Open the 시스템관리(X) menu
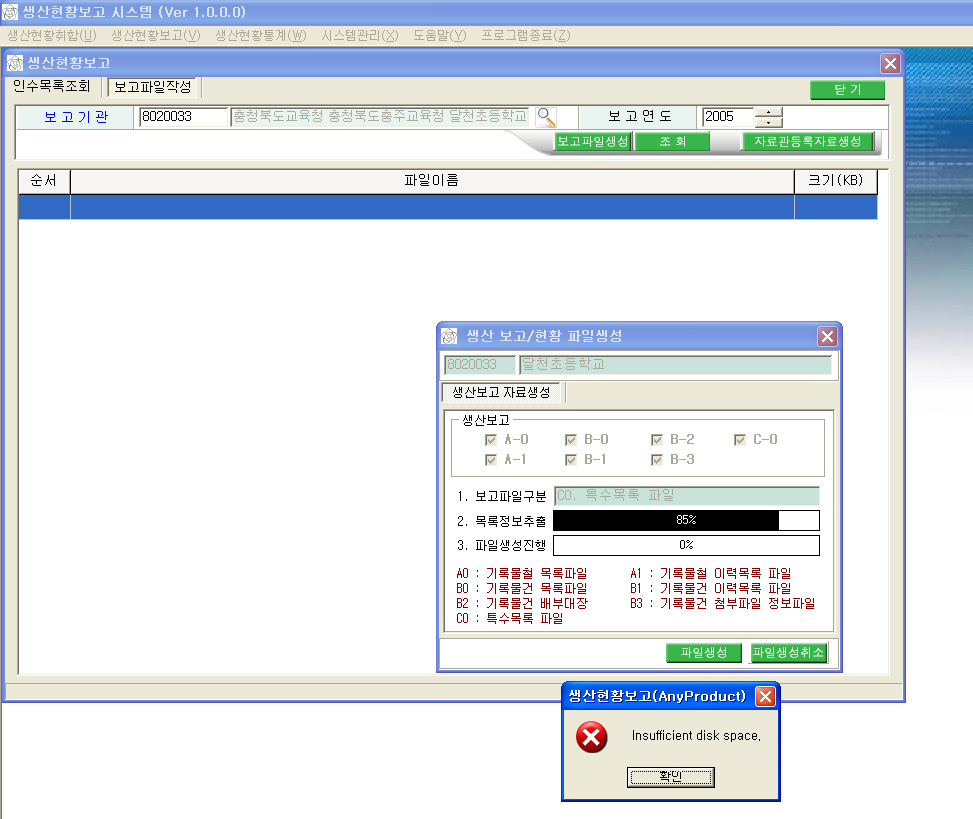Image resolution: width=973 pixels, height=819 pixels. coord(360,35)
